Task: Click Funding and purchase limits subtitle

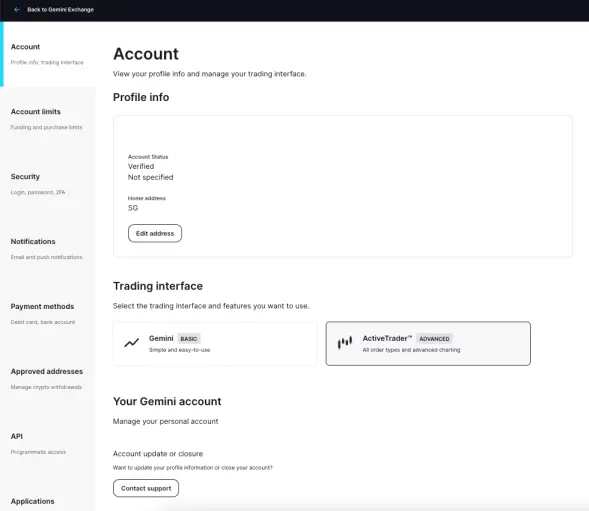Action: tap(46, 127)
